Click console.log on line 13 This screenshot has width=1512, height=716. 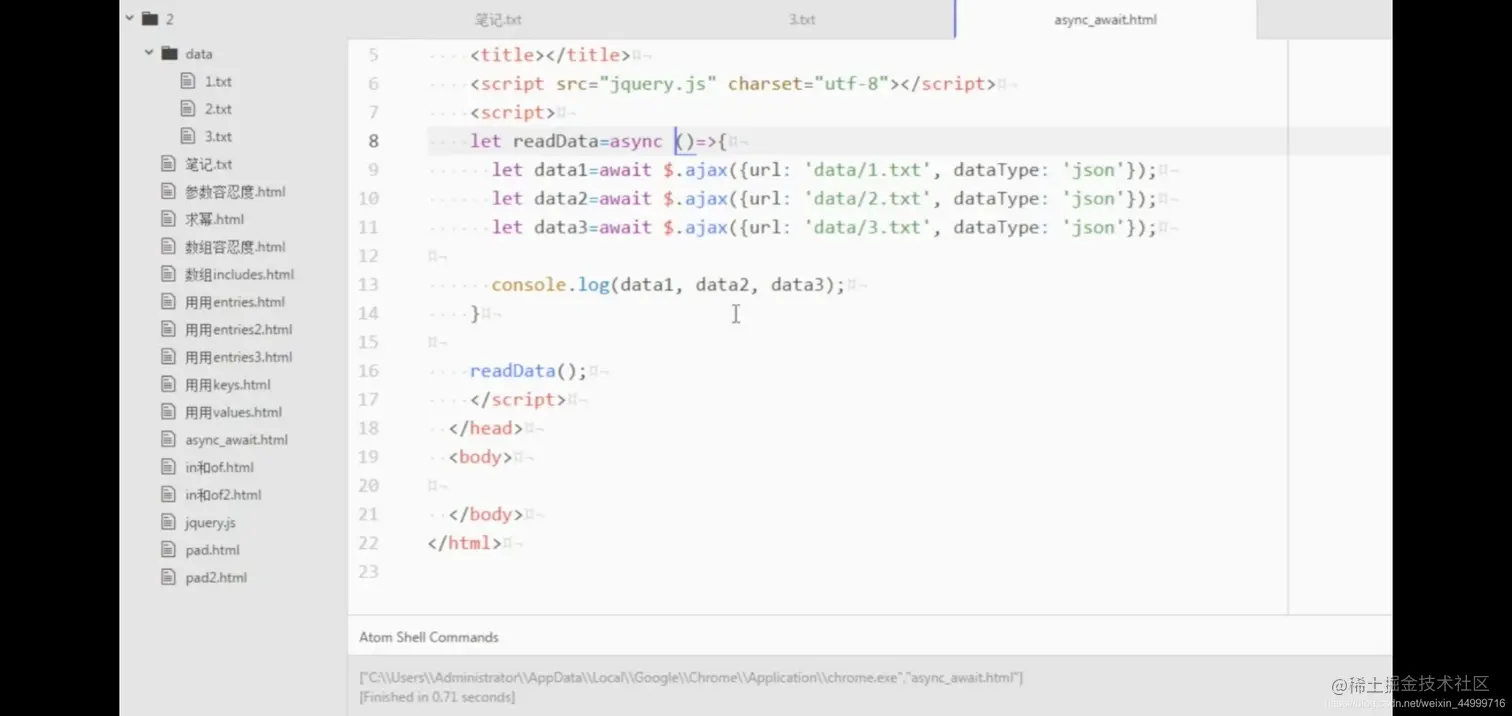pyautogui.click(x=550, y=285)
